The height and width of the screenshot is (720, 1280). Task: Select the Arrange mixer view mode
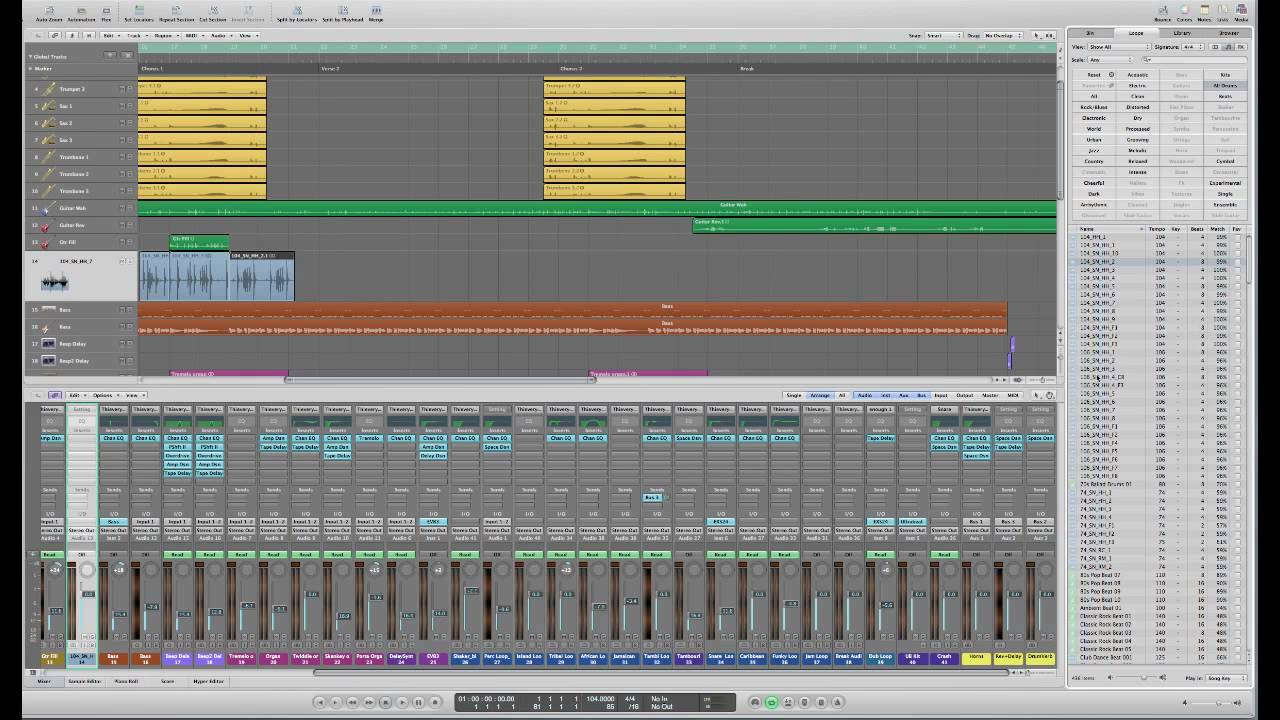pyautogui.click(x=820, y=395)
